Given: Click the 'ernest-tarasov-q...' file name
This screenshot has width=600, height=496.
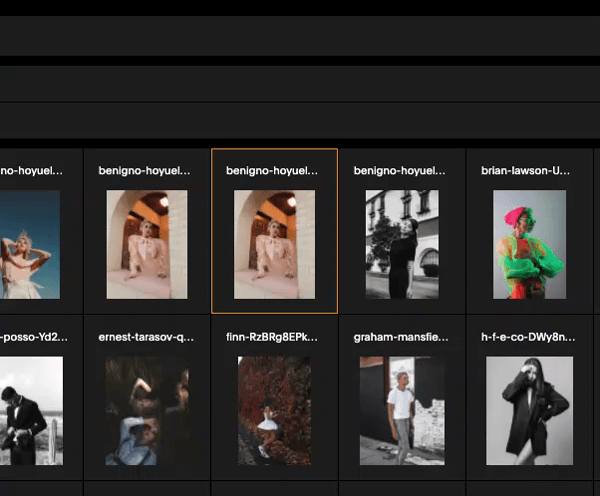Looking at the screenshot, I should pyautogui.click(x=146, y=337).
